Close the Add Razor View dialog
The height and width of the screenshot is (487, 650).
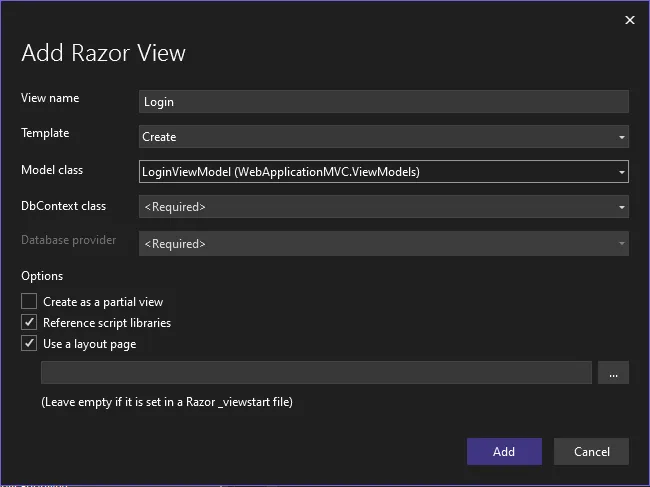point(629,20)
